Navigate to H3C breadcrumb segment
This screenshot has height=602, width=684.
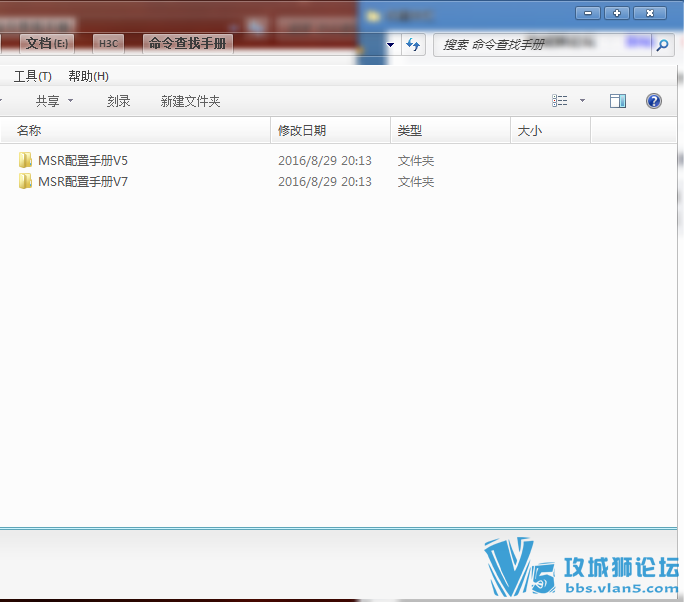coord(108,44)
